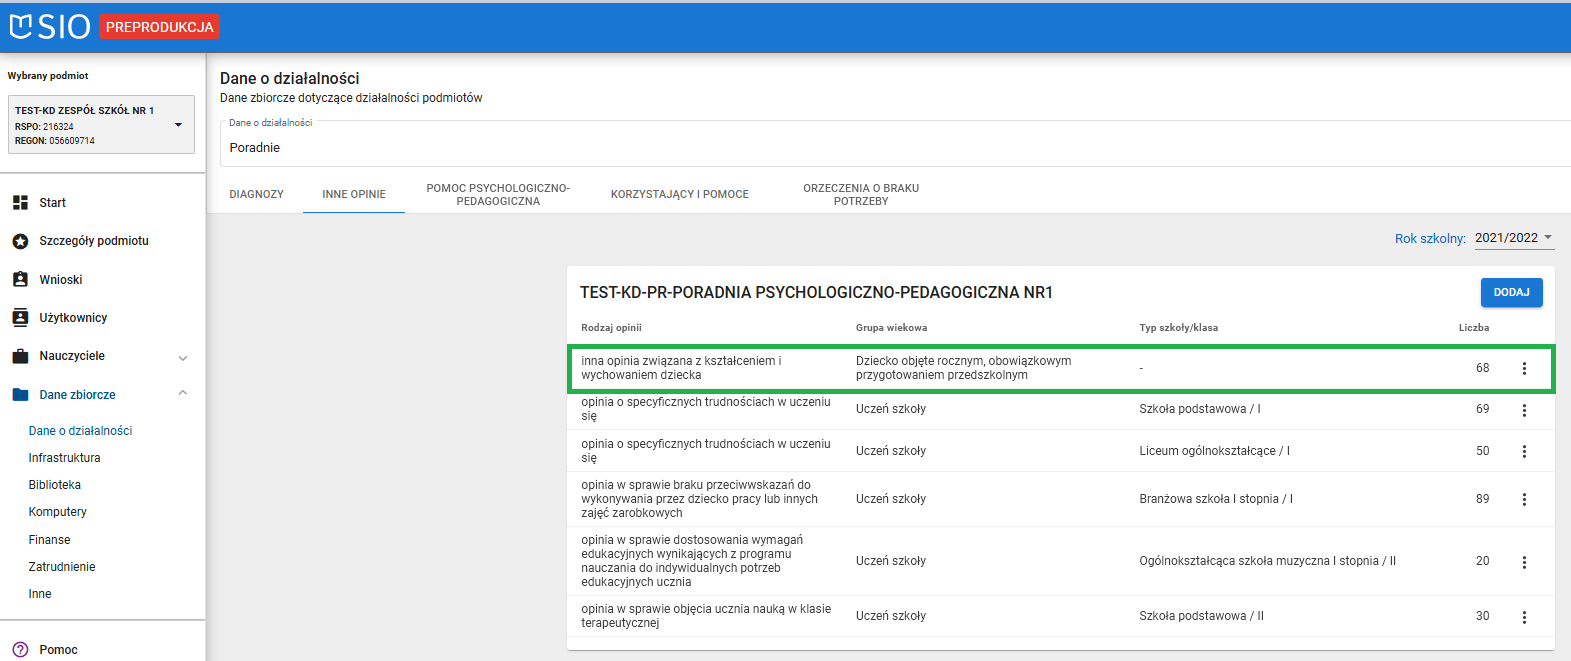Viewport: 1571px width, 661px height.
Task: Open the Inne submenu link
Action: (40, 594)
